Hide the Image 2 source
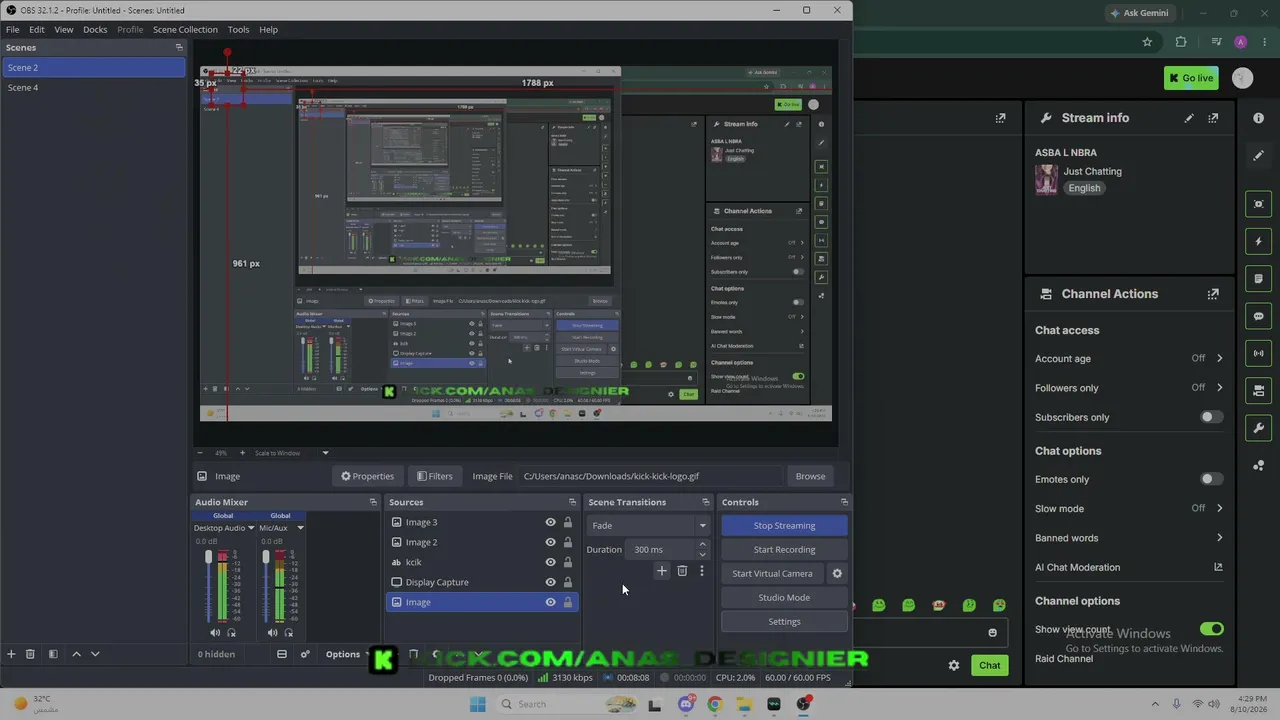 point(550,542)
